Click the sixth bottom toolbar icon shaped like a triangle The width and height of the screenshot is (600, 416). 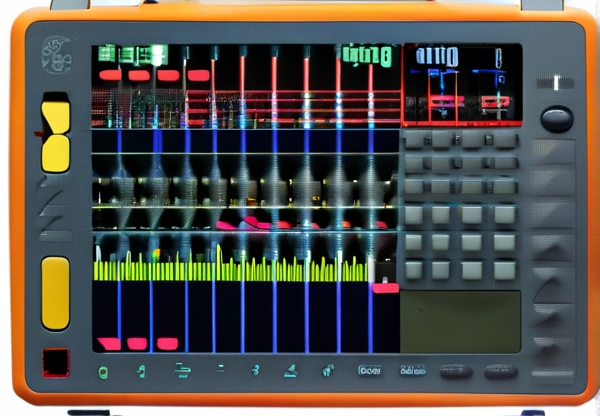290,371
